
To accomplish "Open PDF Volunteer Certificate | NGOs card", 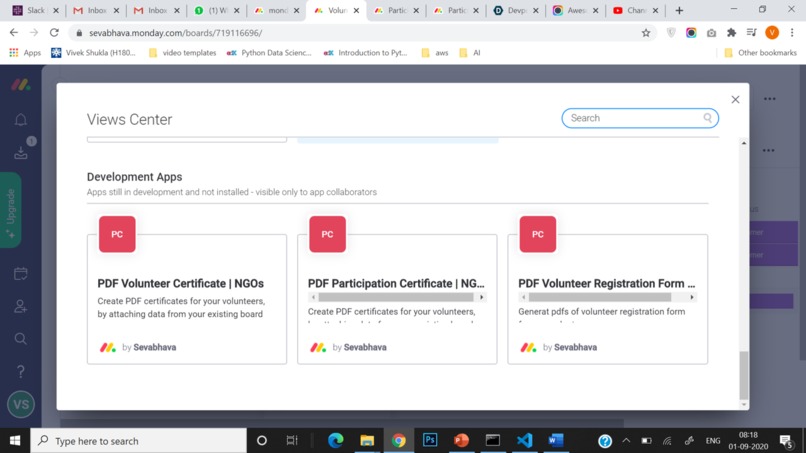I will [x=187, y=299].
